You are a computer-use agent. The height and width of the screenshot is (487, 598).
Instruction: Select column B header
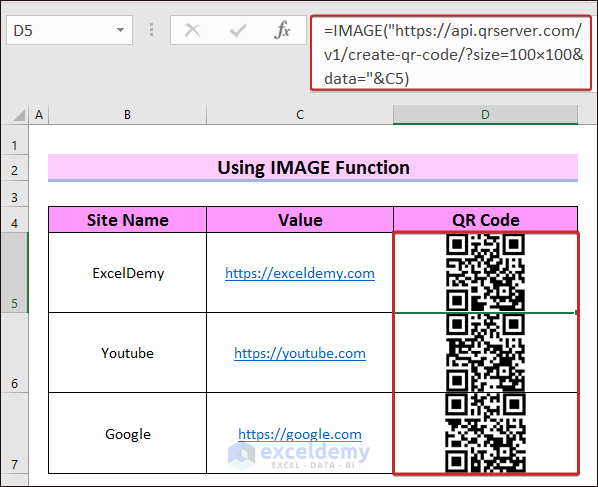point(127,115)
